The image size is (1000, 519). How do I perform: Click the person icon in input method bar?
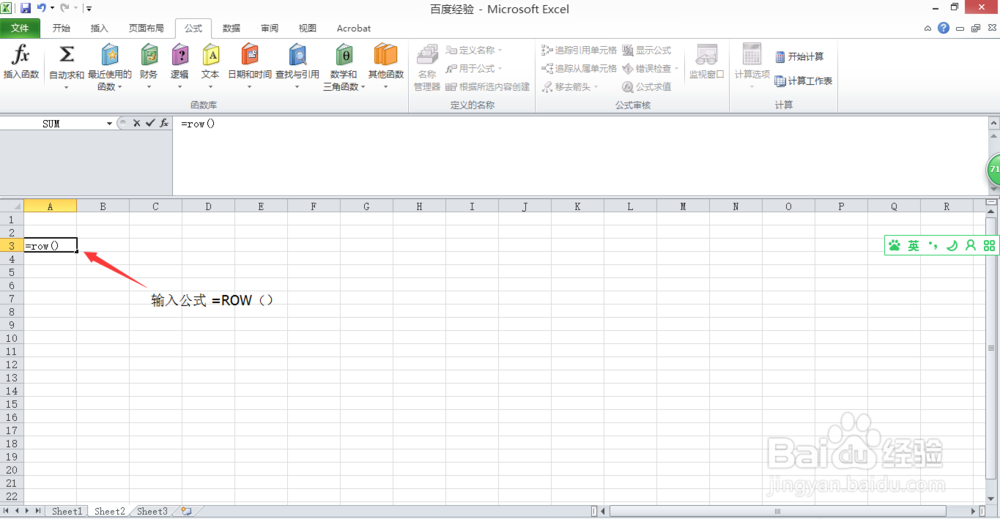tap(971, 245)
